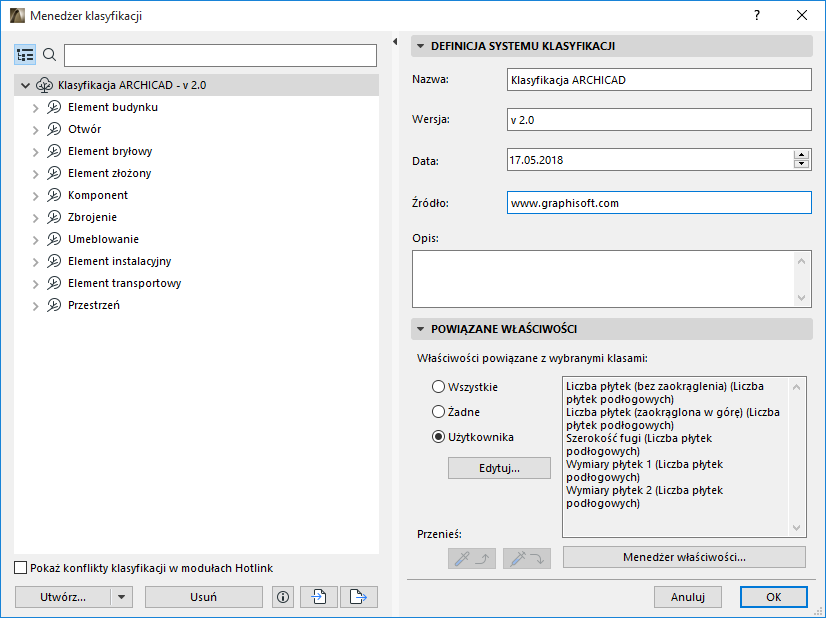Click into the Źródło text field
The height and width of the screenshot is (618, 826).
point(658,203)
